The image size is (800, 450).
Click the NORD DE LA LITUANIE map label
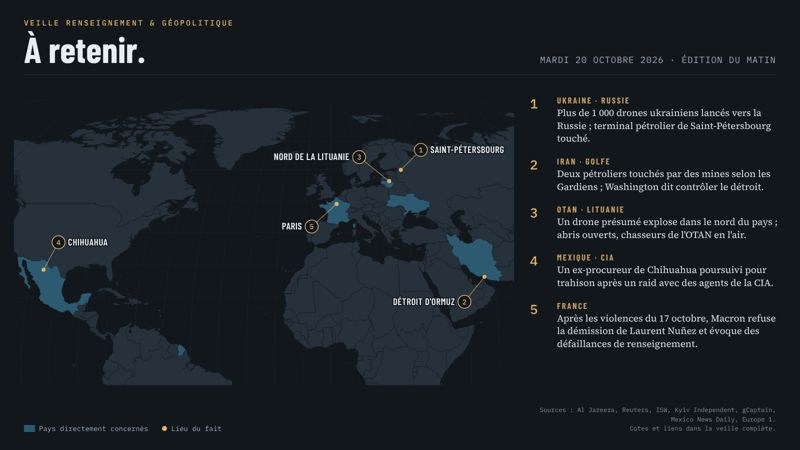[311, 157]
